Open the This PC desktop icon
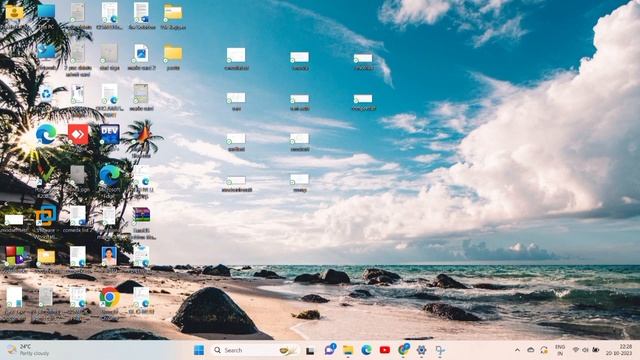 coord(46,11)
